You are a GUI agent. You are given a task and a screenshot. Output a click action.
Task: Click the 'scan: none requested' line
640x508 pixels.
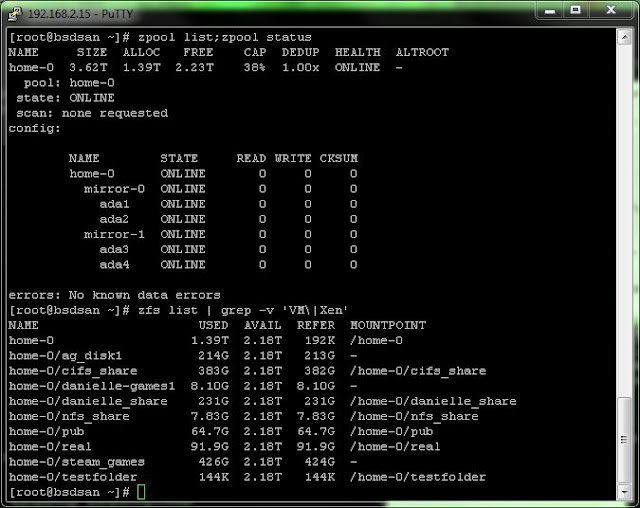pos(92,113)
